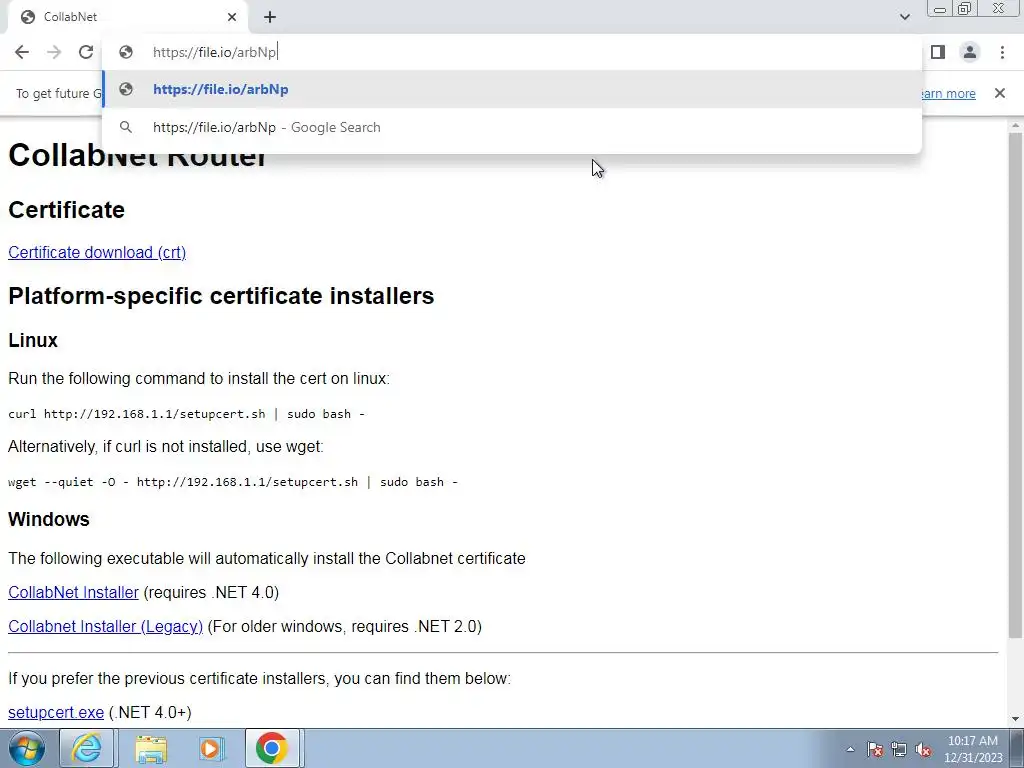Viewport: 1024px width, 768px height.
Task: Click the magnifier icon in search suggestion
Action: click(126, 127)
